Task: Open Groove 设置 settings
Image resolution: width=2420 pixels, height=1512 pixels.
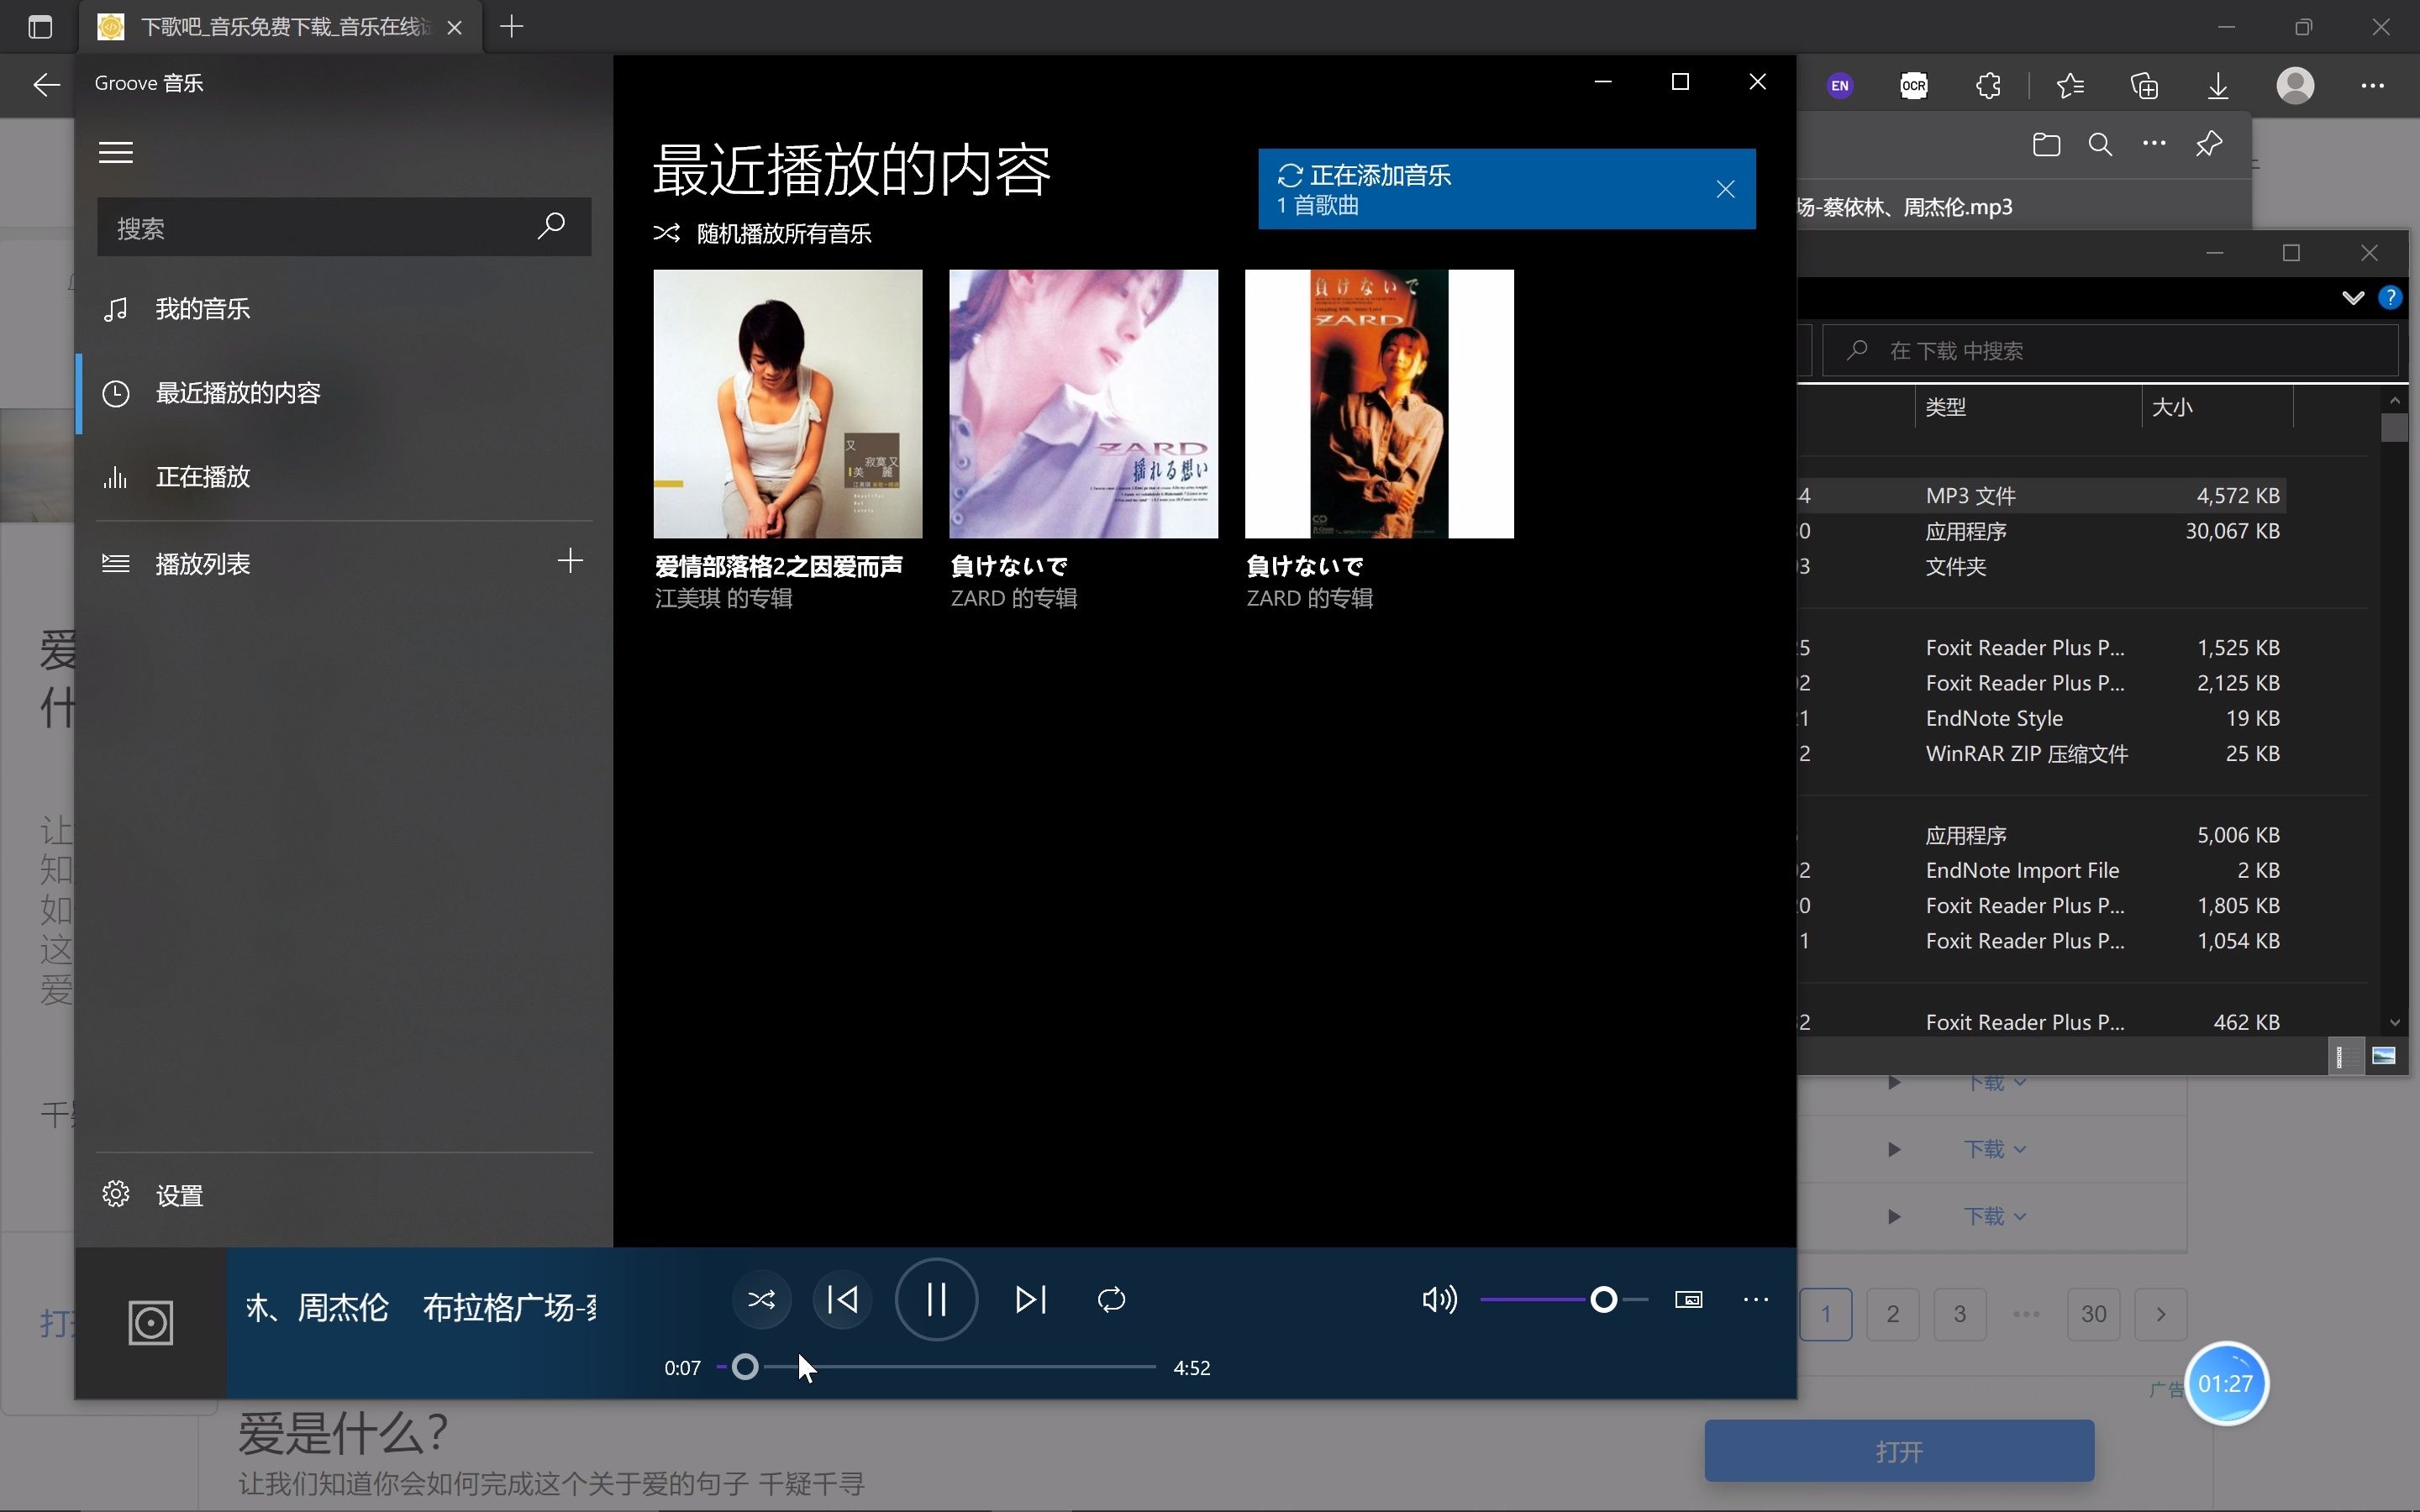Action: coord(343,1195)
